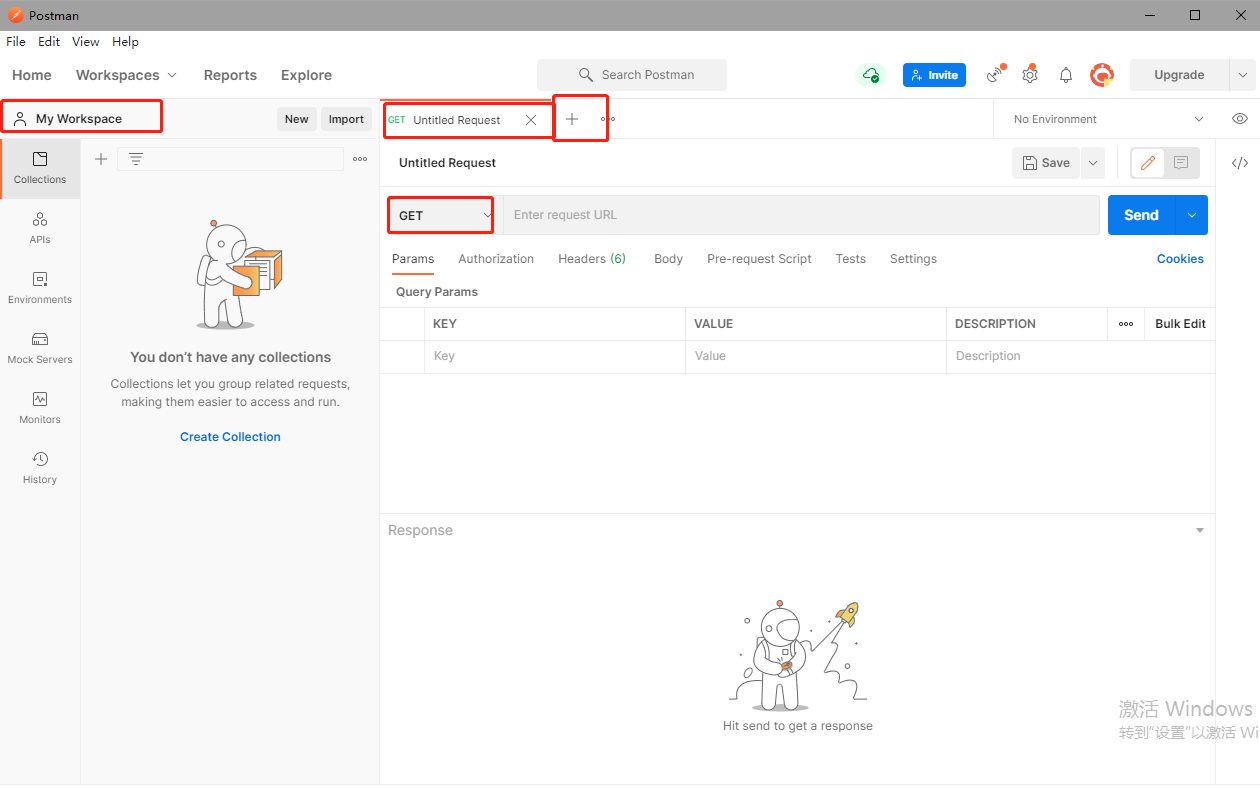This screenshot has width=1260, height=788.
Task: Open the Edit menu
Action: point(49,42)
